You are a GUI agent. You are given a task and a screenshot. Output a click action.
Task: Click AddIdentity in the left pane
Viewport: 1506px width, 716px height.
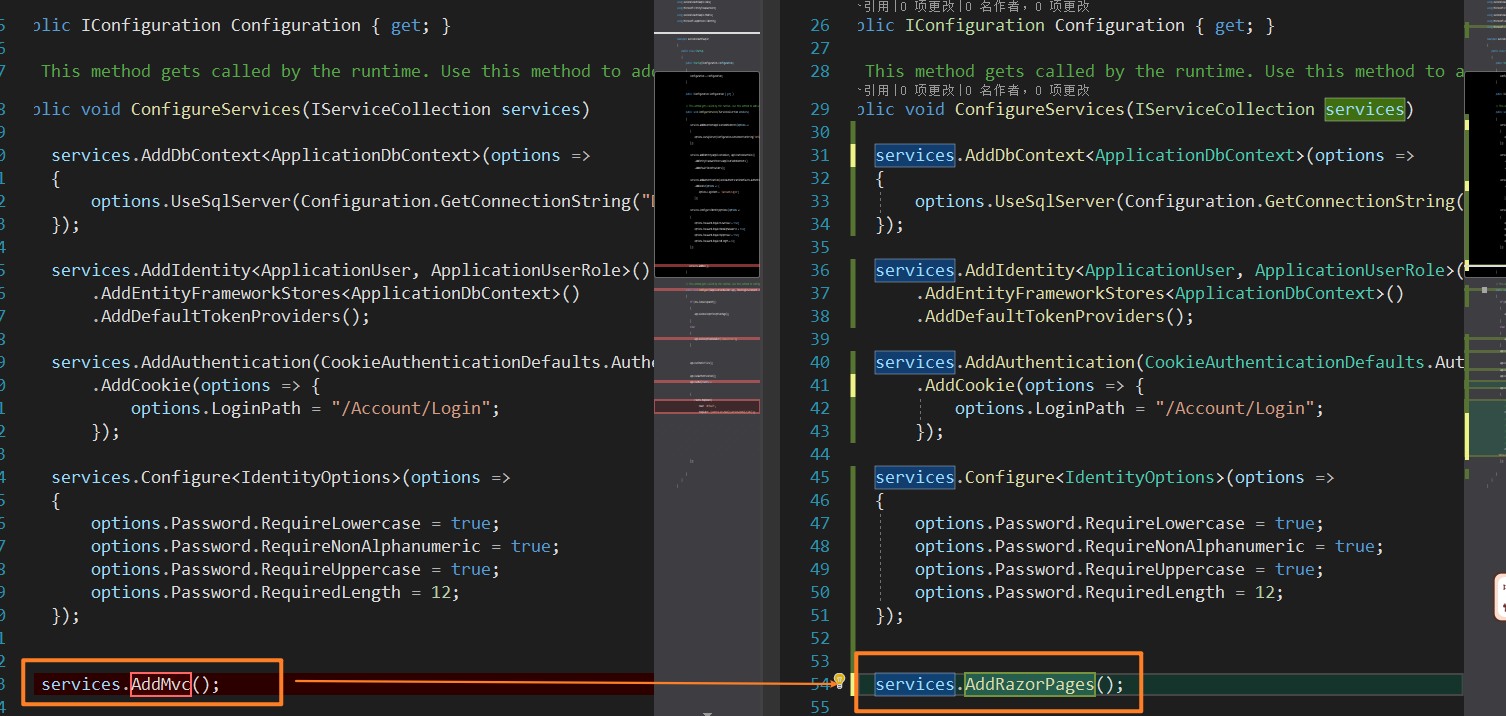[x=196, y=270]
